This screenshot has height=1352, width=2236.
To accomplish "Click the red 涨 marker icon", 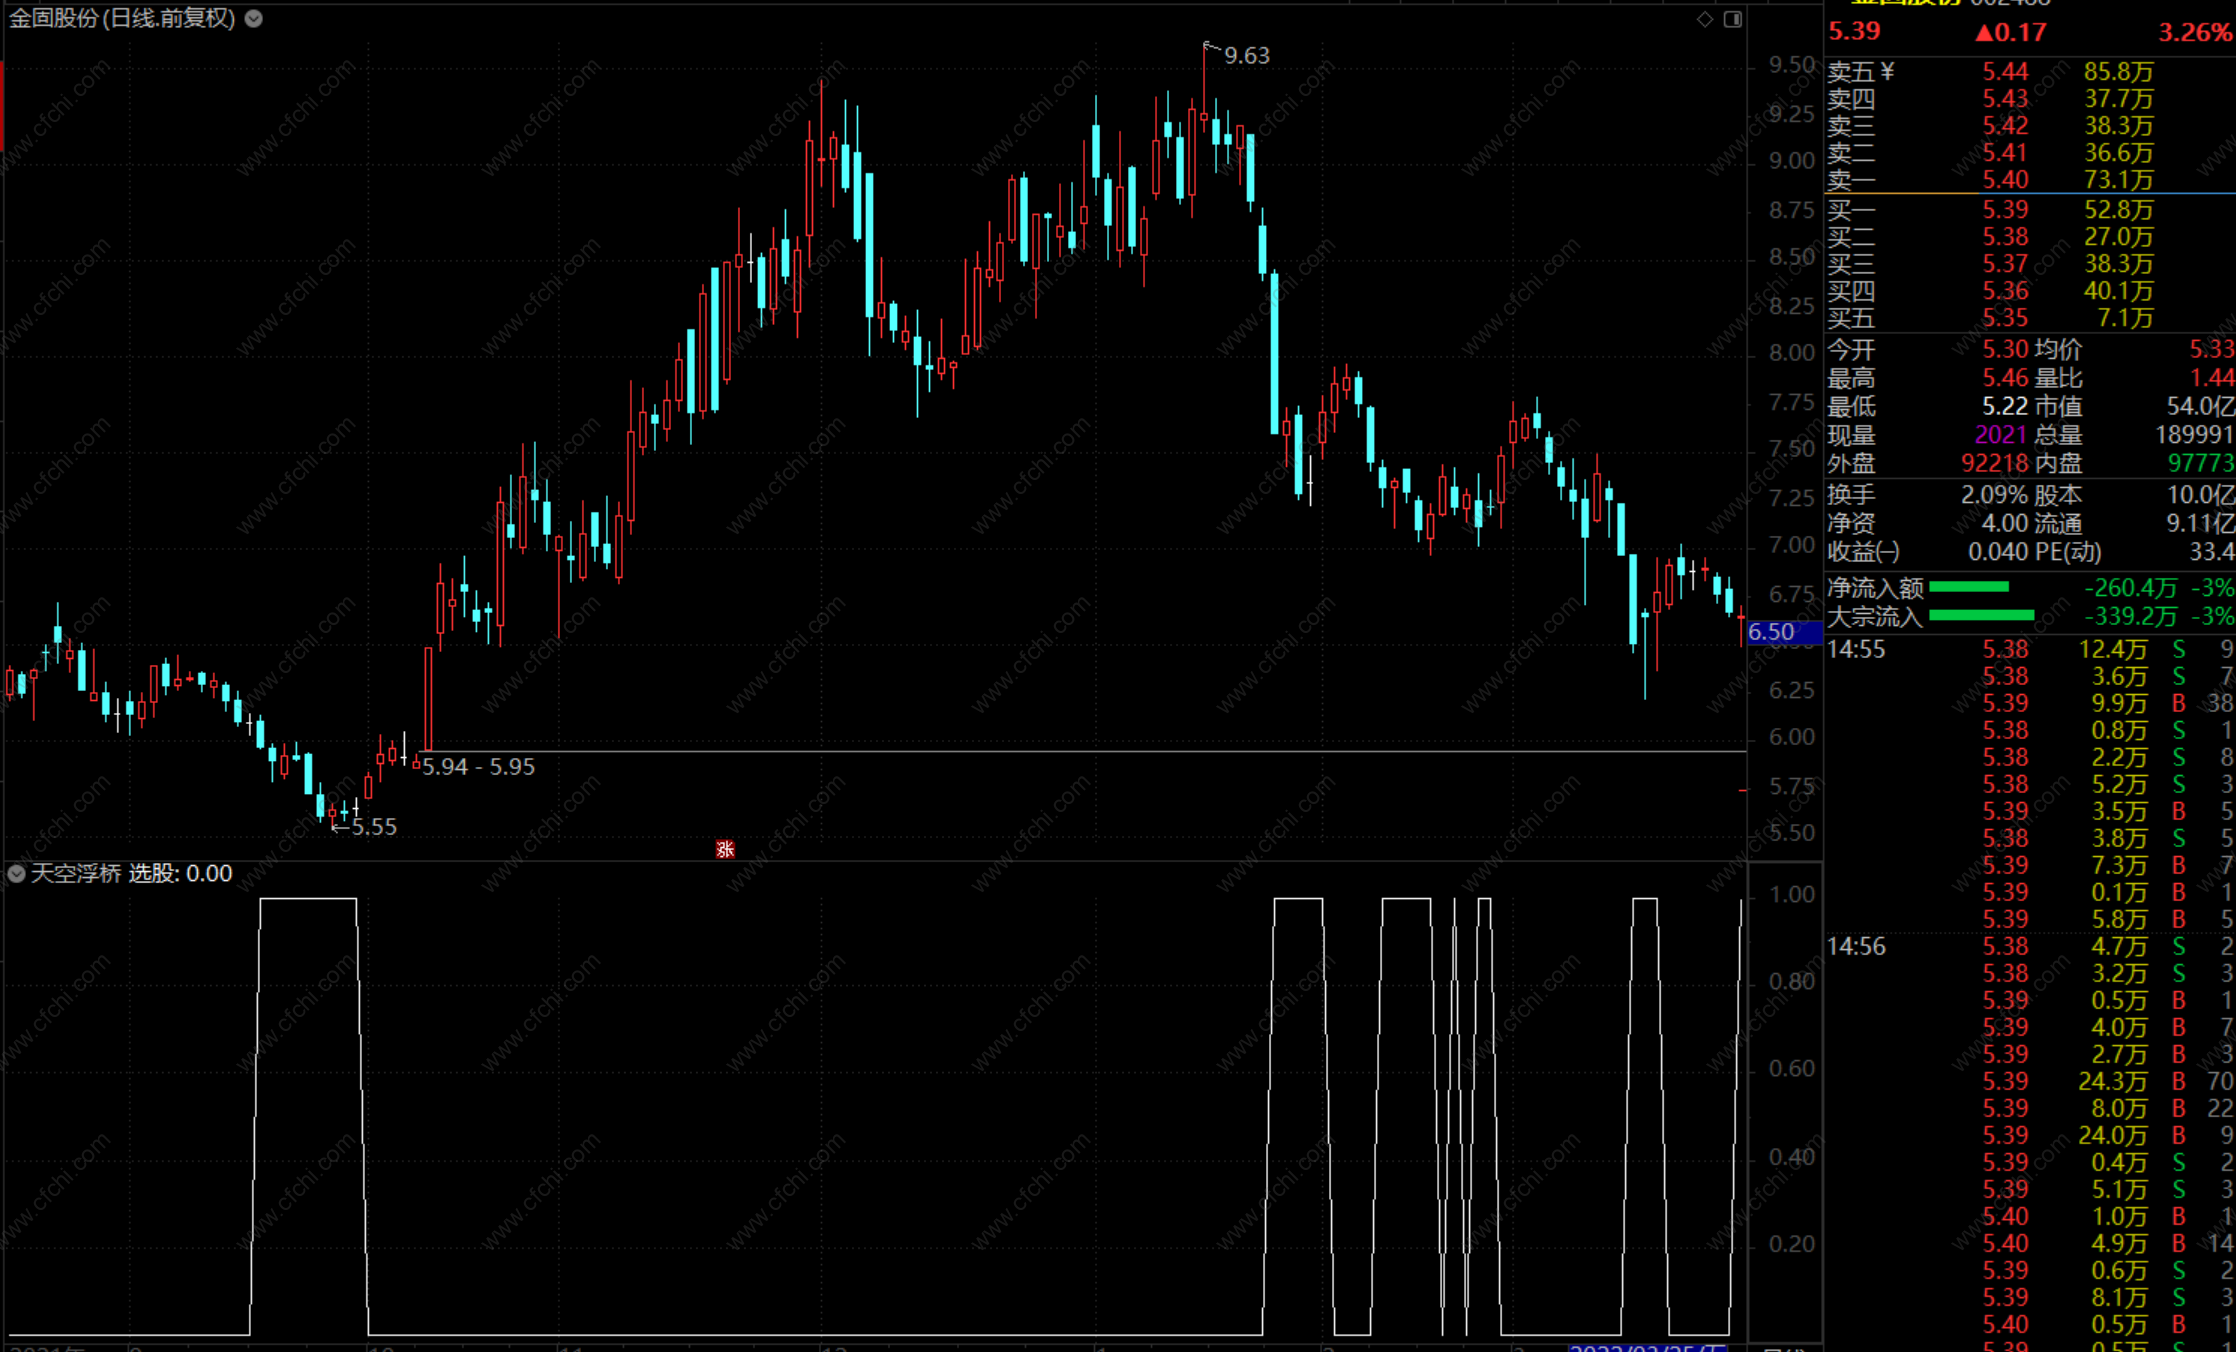I will [725, 849].
